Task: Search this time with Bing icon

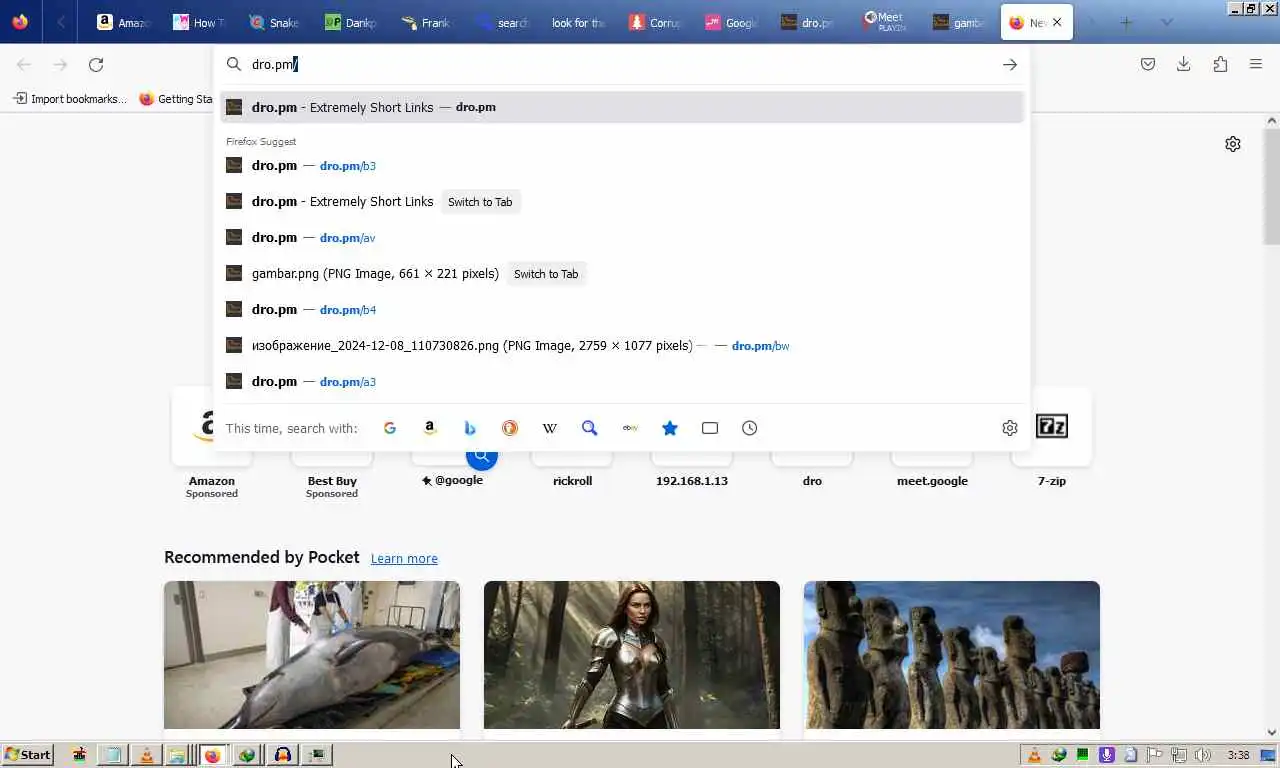Action: tap(470, 428)
